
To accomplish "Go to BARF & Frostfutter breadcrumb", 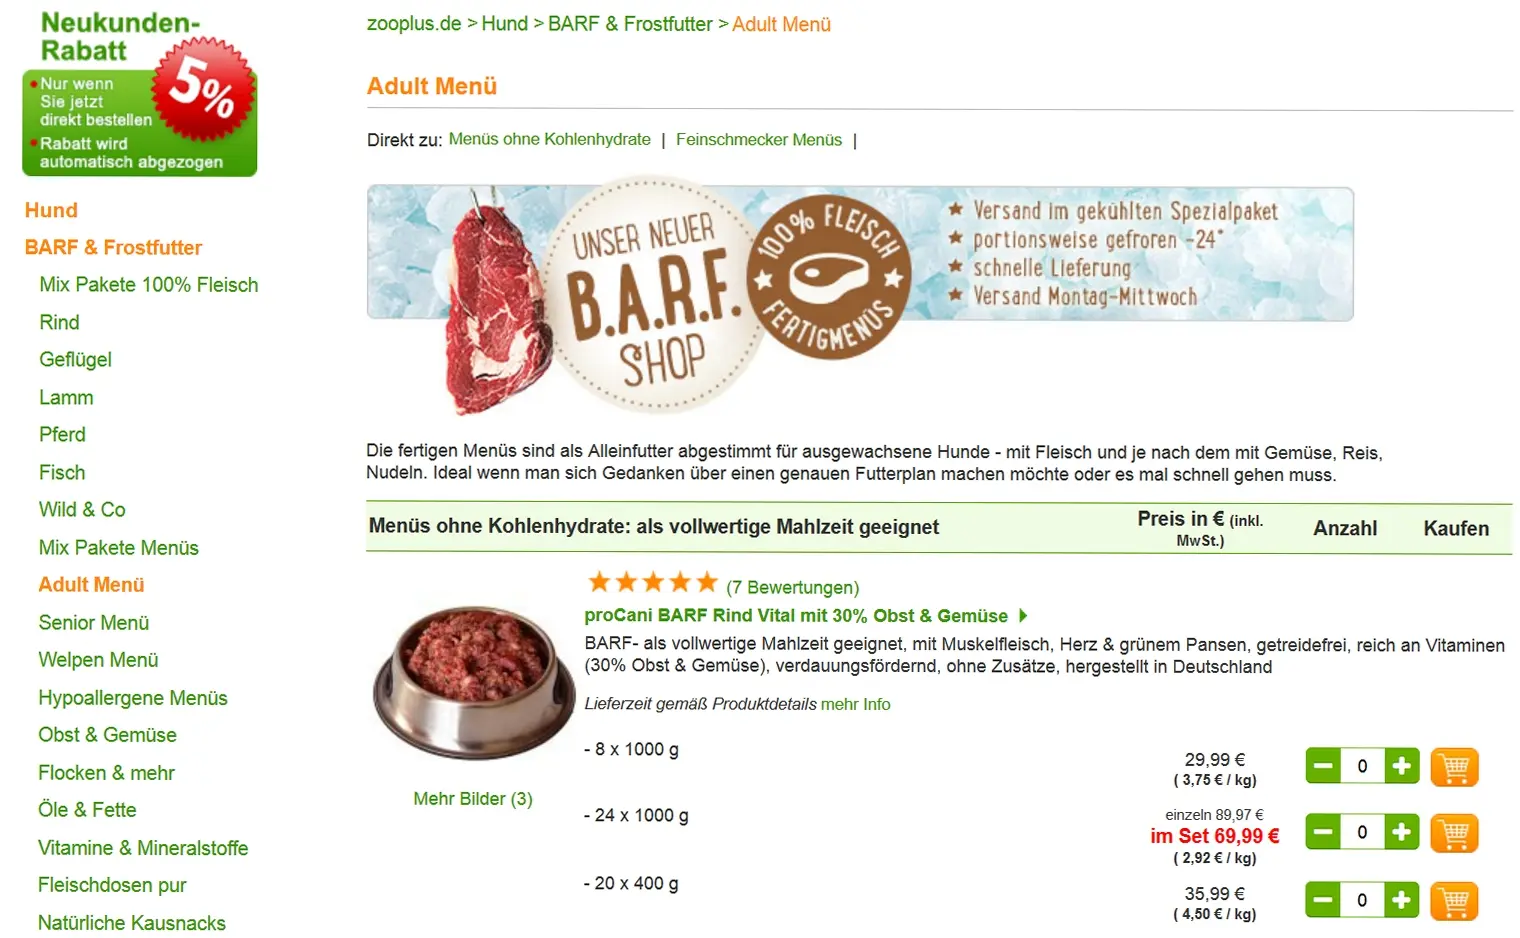I will point(630,24).
